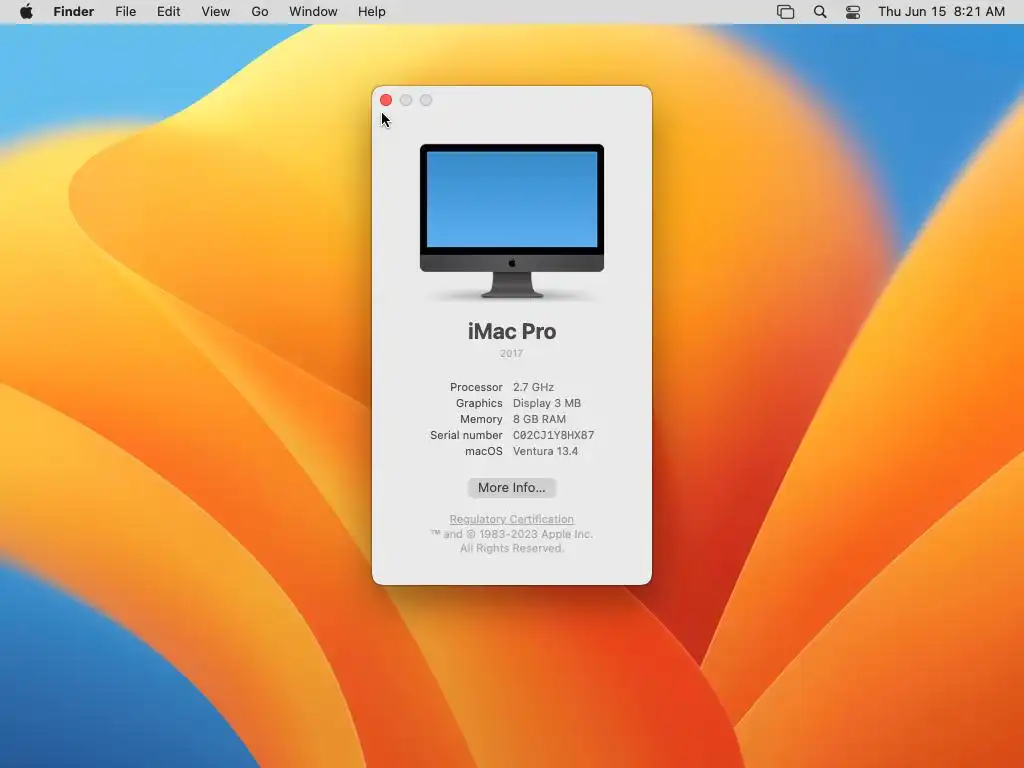The image size is (1024, 768).
Task: Click the Display 3 MB graphics value
Action: [547, 404]
